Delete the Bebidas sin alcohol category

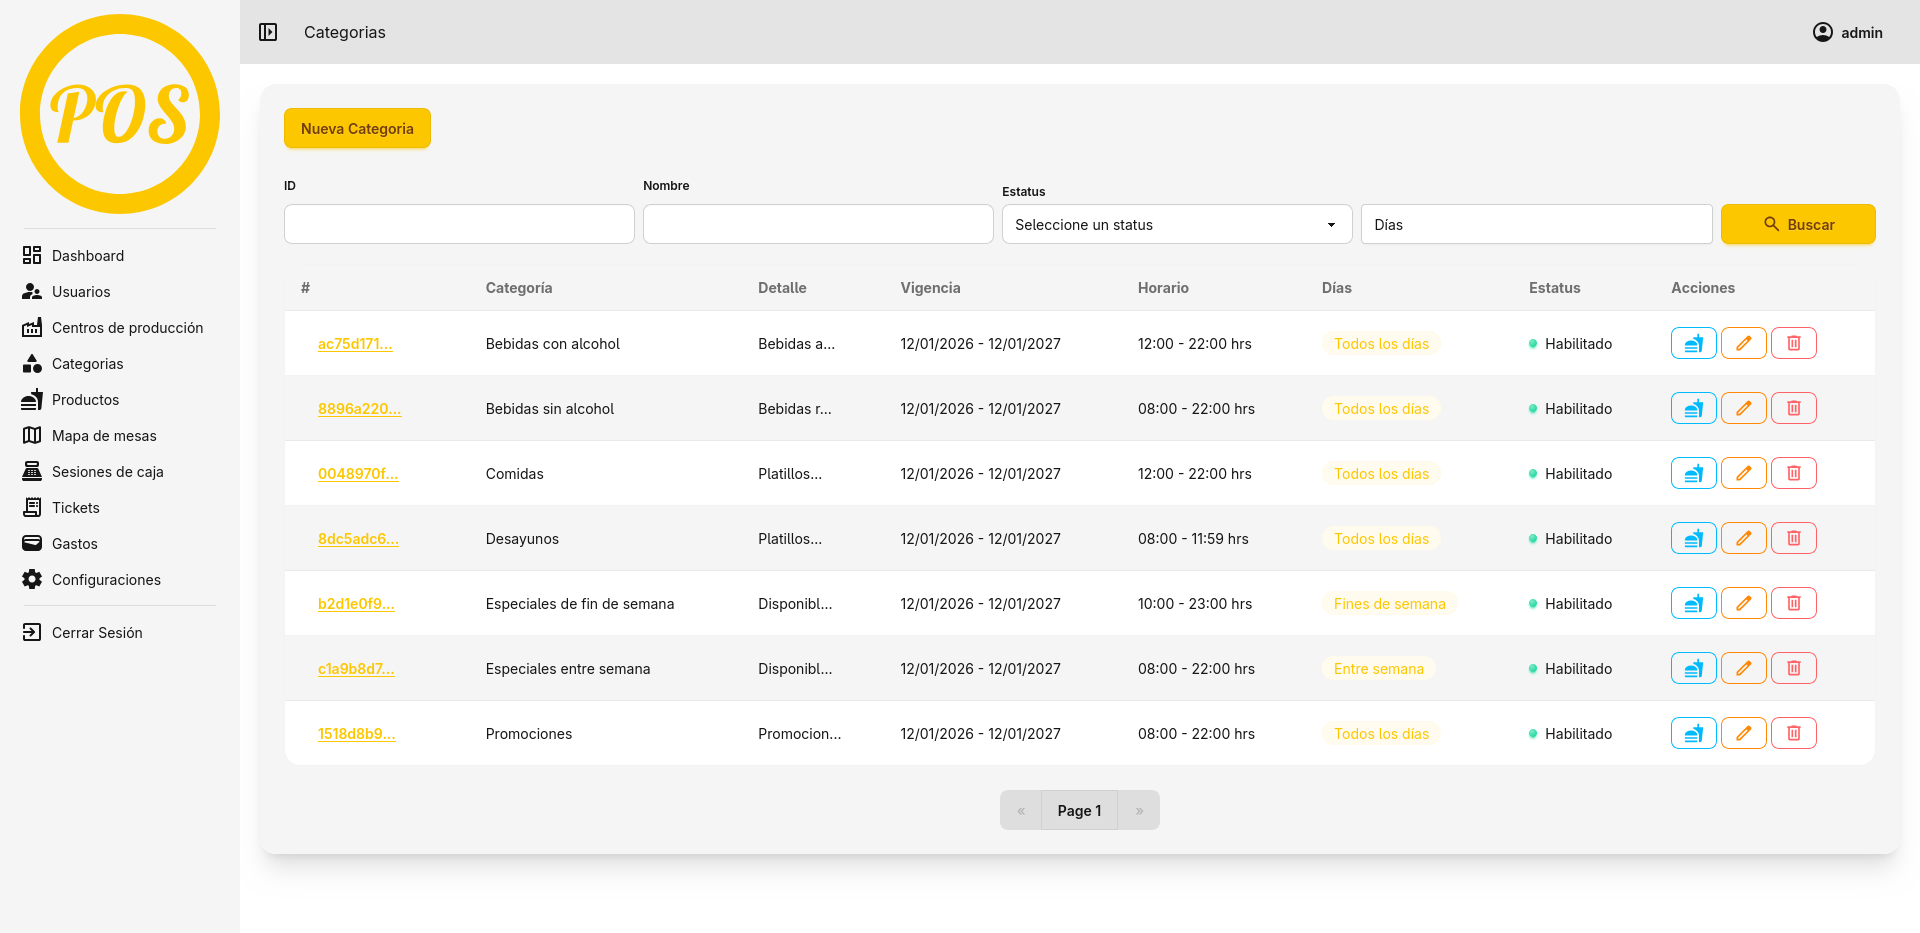pos(1793,408)
